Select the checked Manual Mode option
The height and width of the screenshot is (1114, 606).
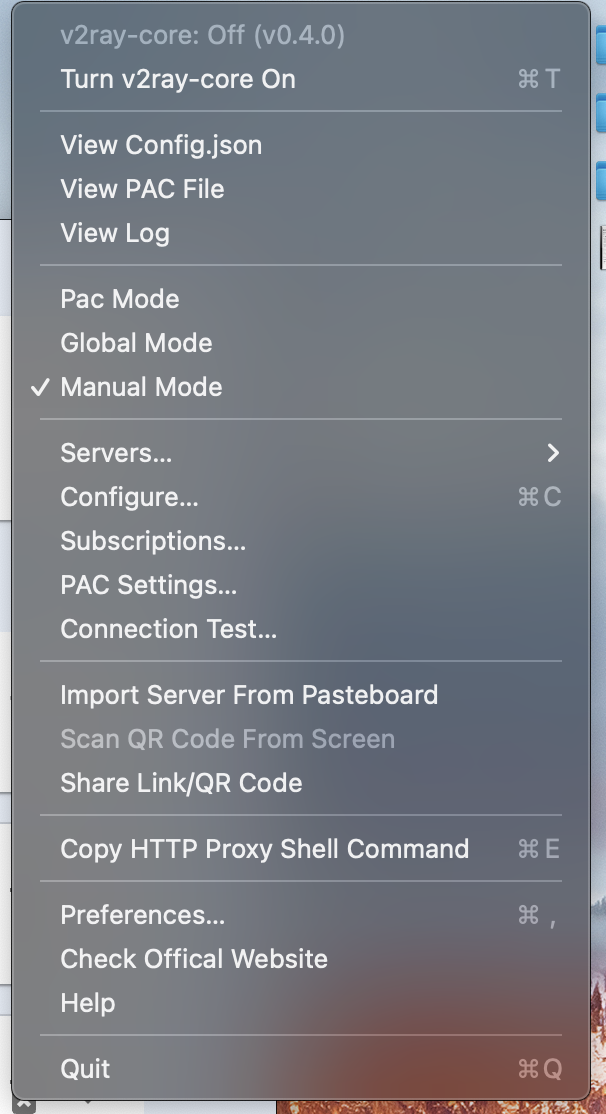(141, 387)
